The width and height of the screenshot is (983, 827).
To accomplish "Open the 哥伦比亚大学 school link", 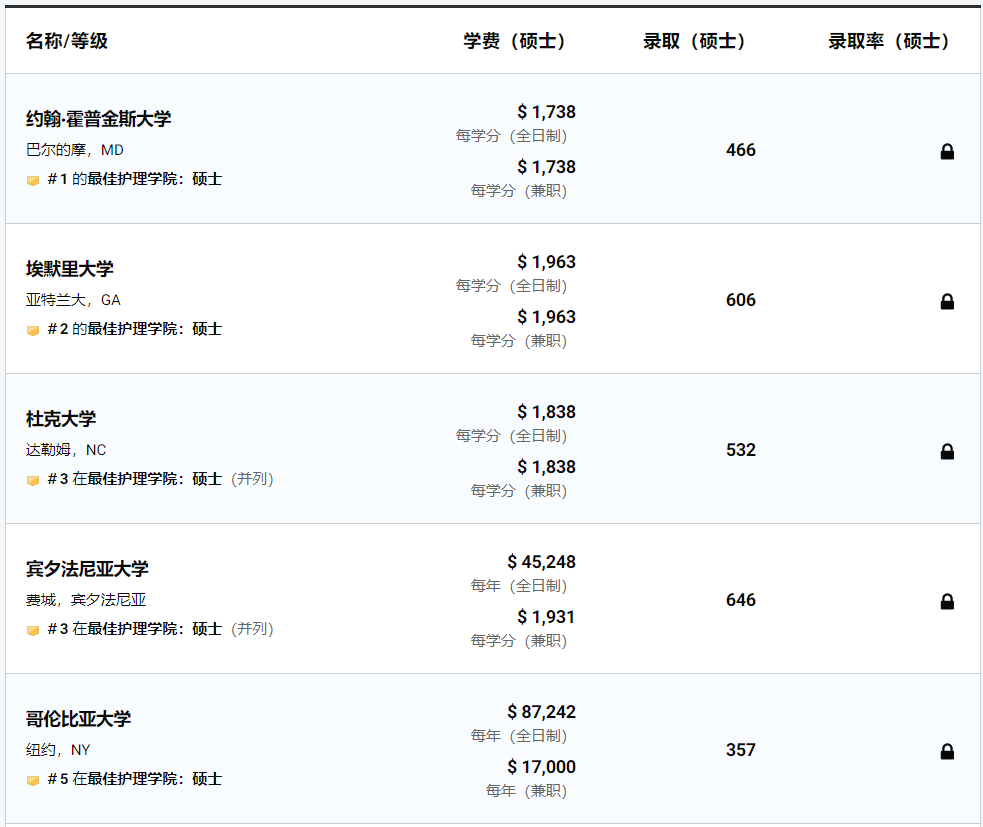I will [x=78, y=719].
